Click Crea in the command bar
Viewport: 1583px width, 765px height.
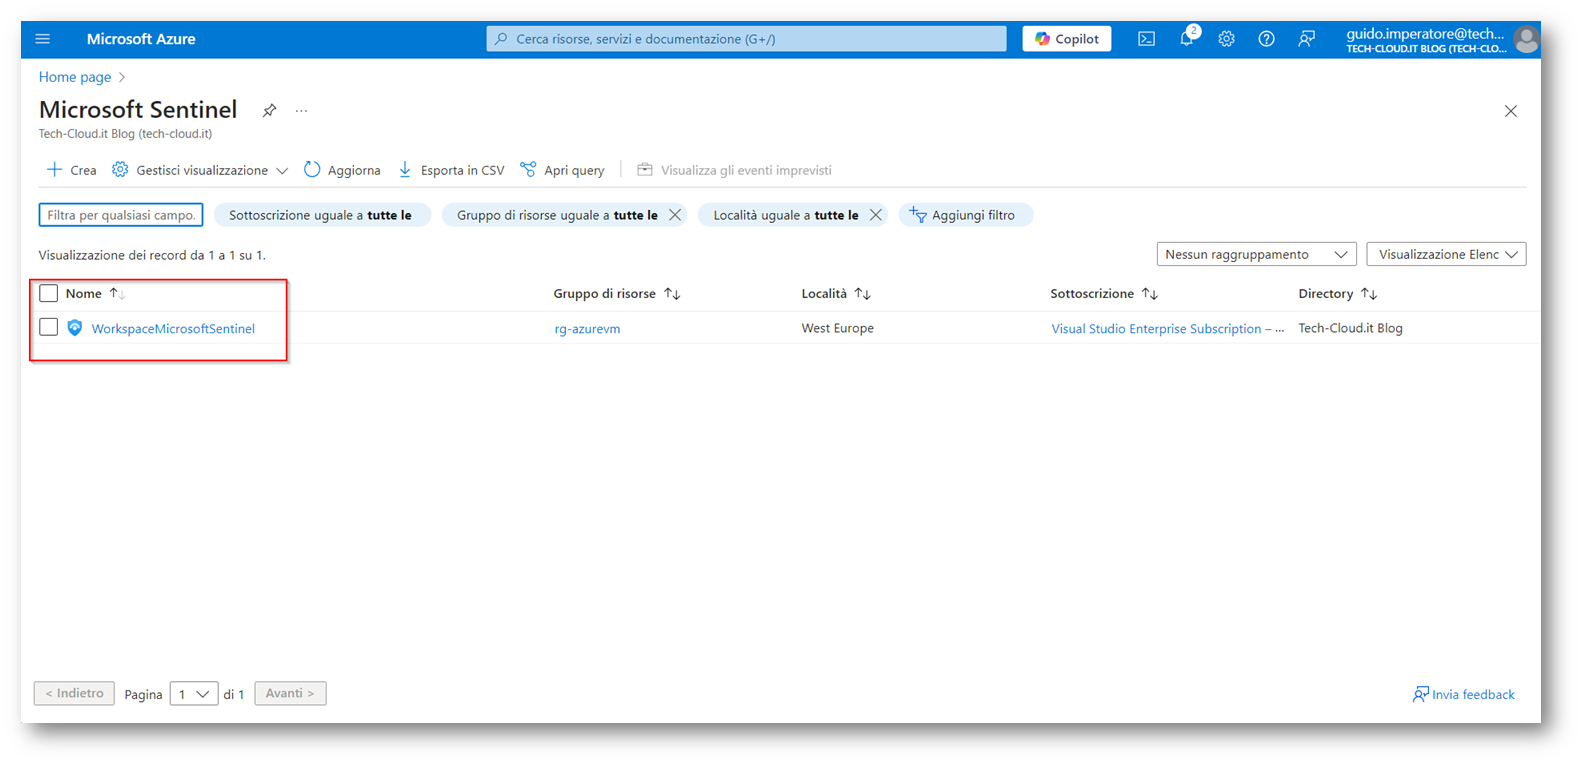[71, 170]
